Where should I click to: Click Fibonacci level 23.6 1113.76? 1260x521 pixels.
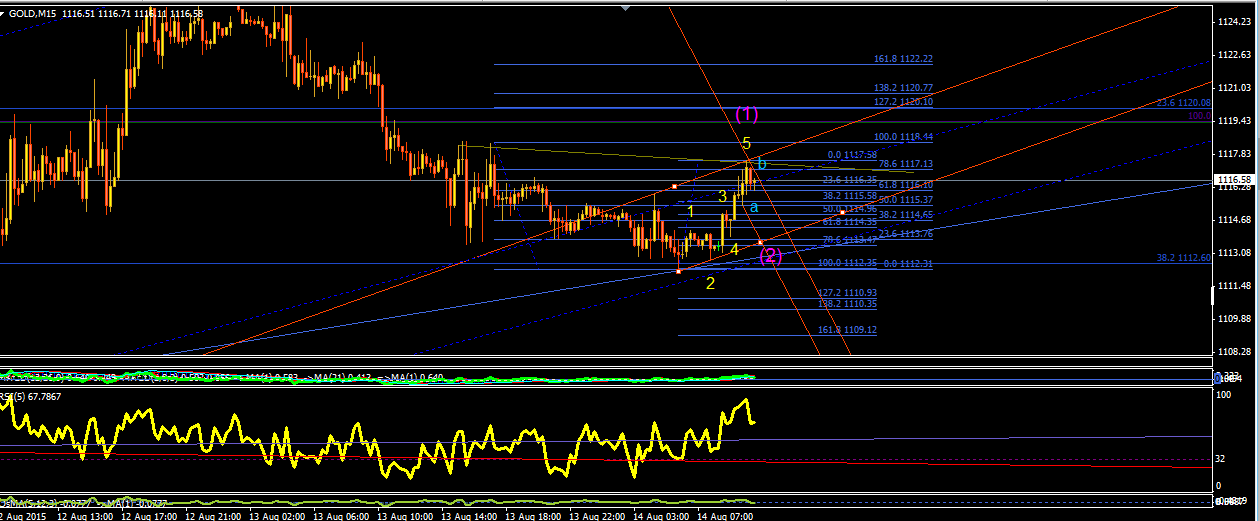905,233
